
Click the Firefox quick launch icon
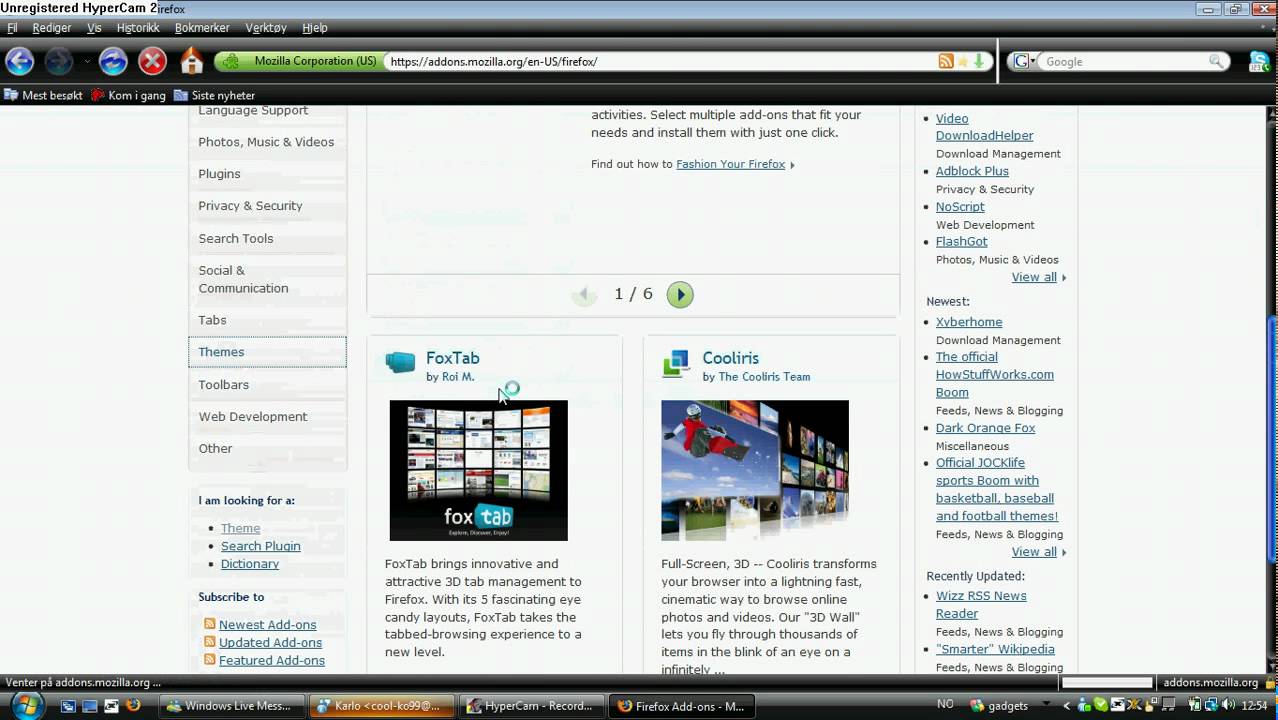133,705
